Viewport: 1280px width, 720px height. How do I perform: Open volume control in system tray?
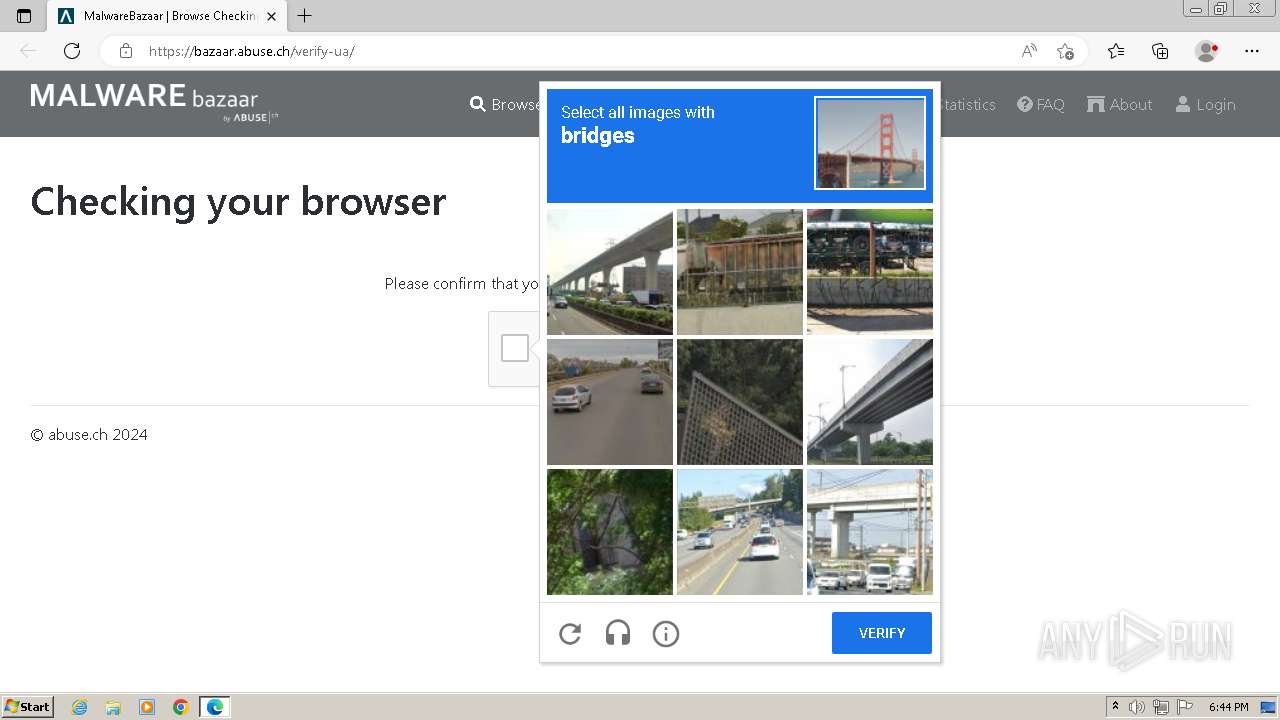pyautogui.click(x=1137, y=707)
